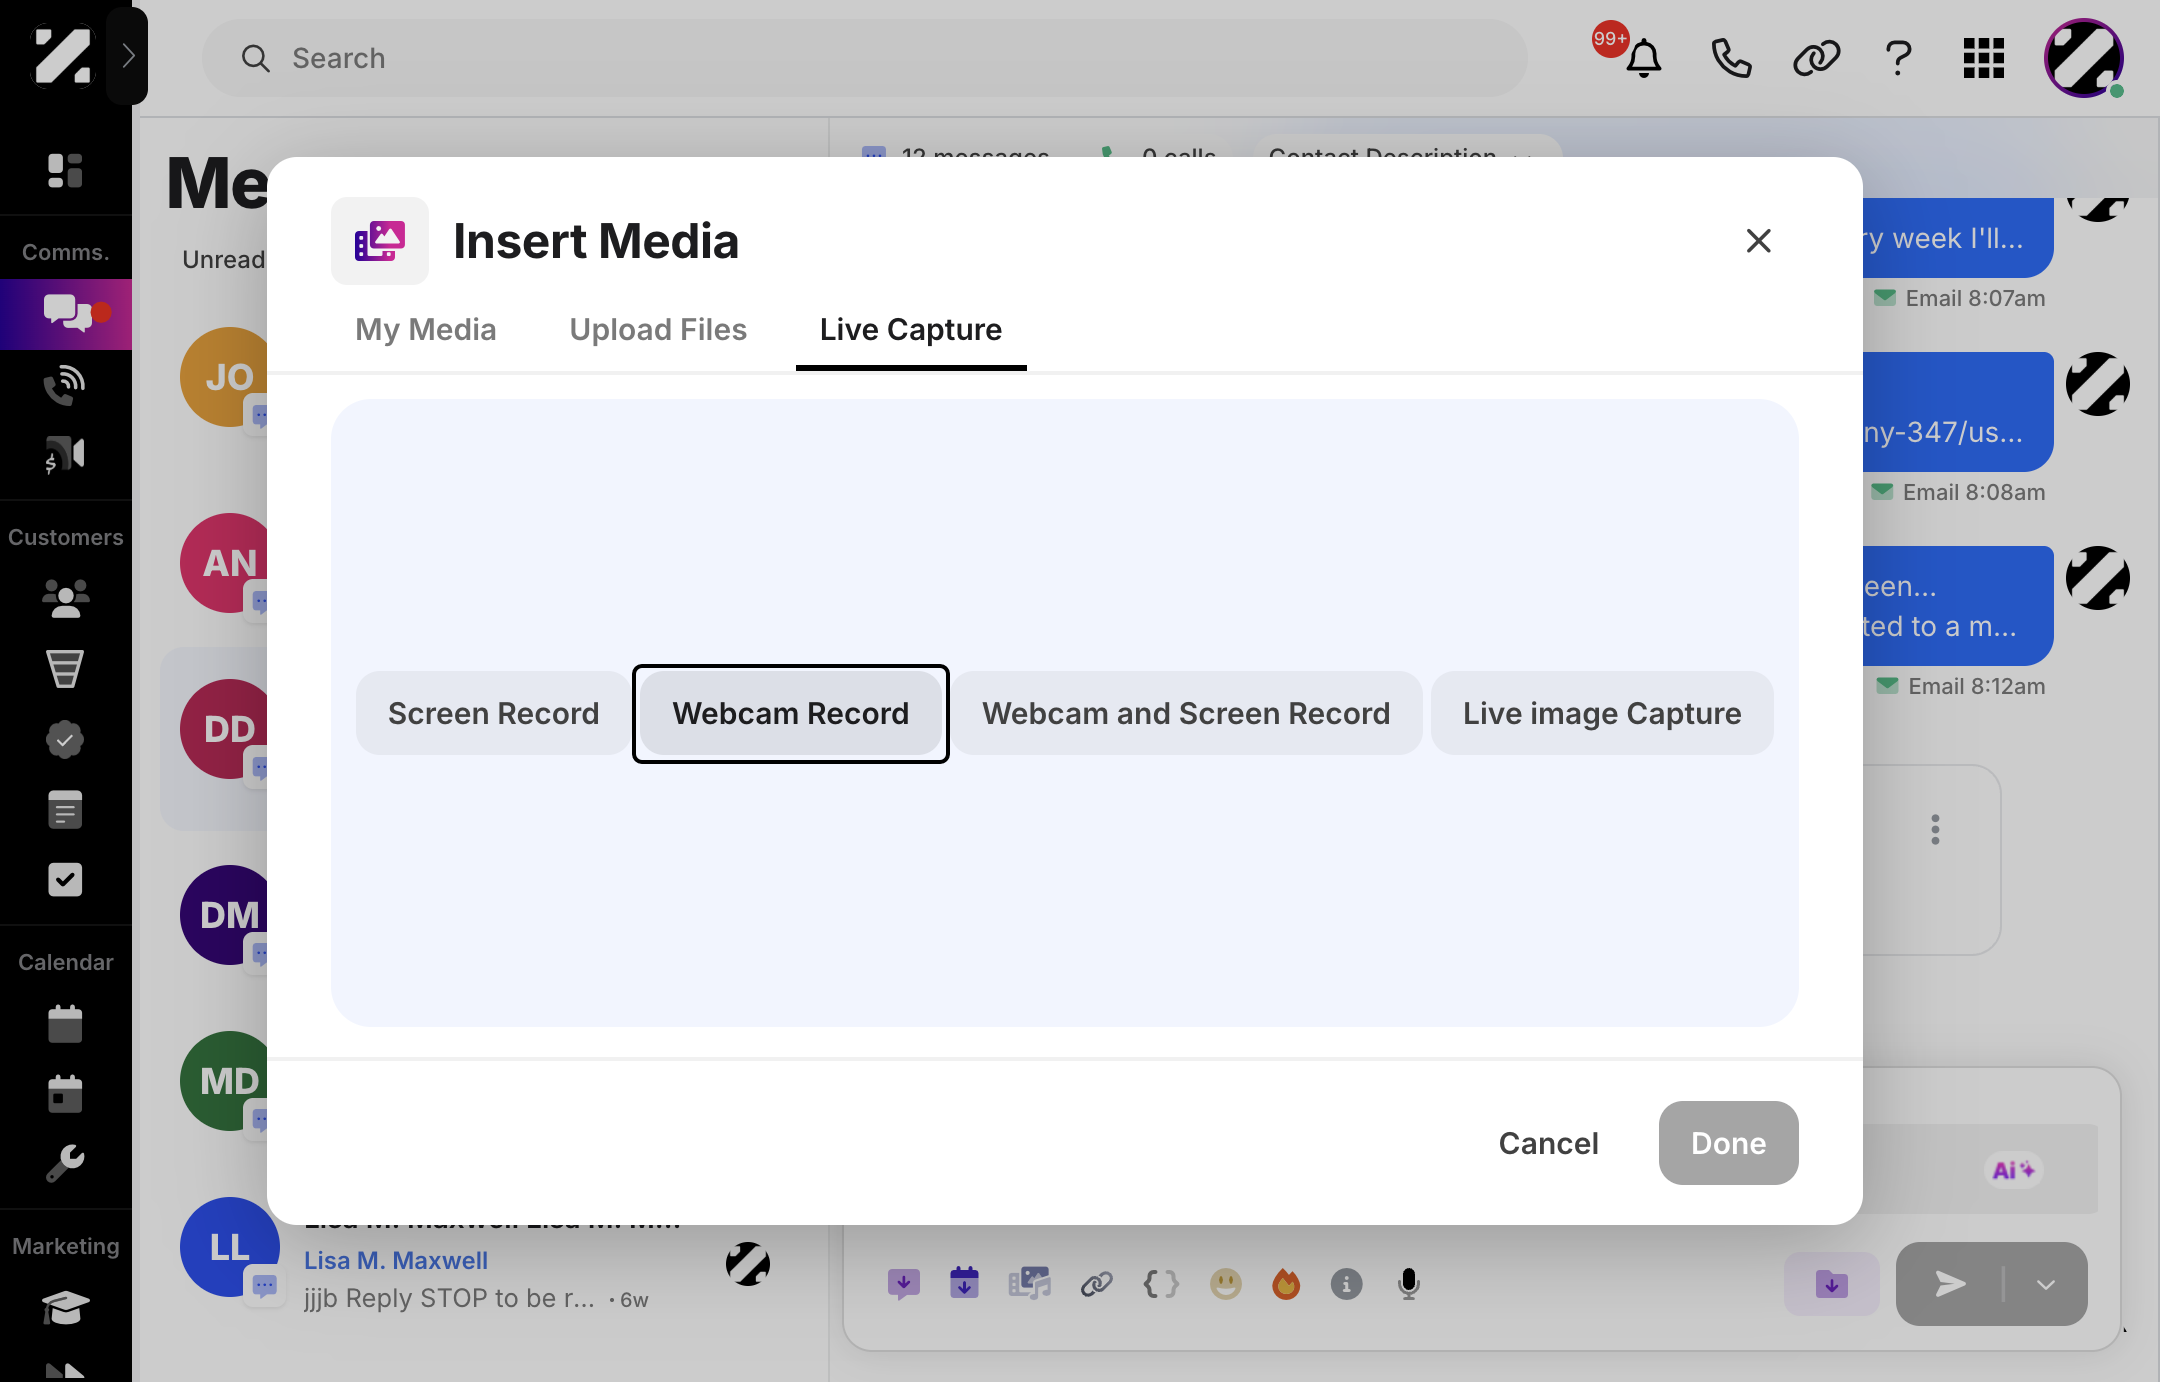Open the apps grid menu
This screenshot has height=1382, width=2160.
(x=1984, y=58)
